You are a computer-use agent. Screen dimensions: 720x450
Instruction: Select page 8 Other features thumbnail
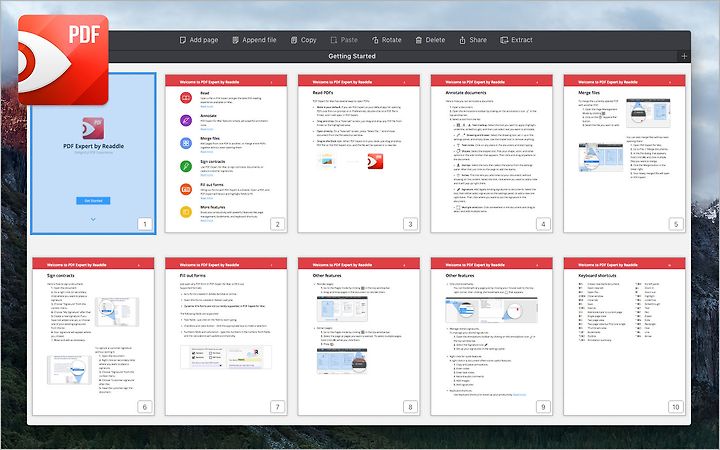coord(359,336)
